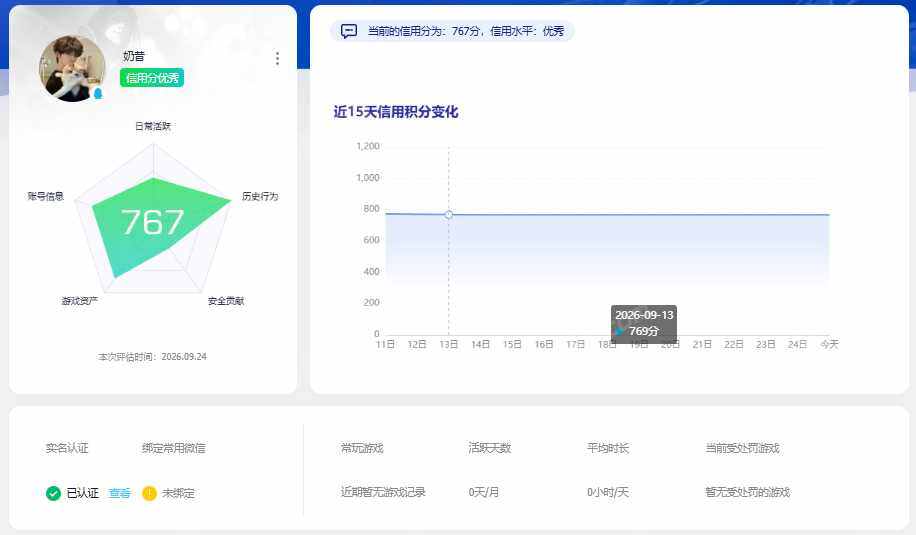Click the 当前的信用分为:767分 notice banner
Screen dimensions: 916x535
452,31
